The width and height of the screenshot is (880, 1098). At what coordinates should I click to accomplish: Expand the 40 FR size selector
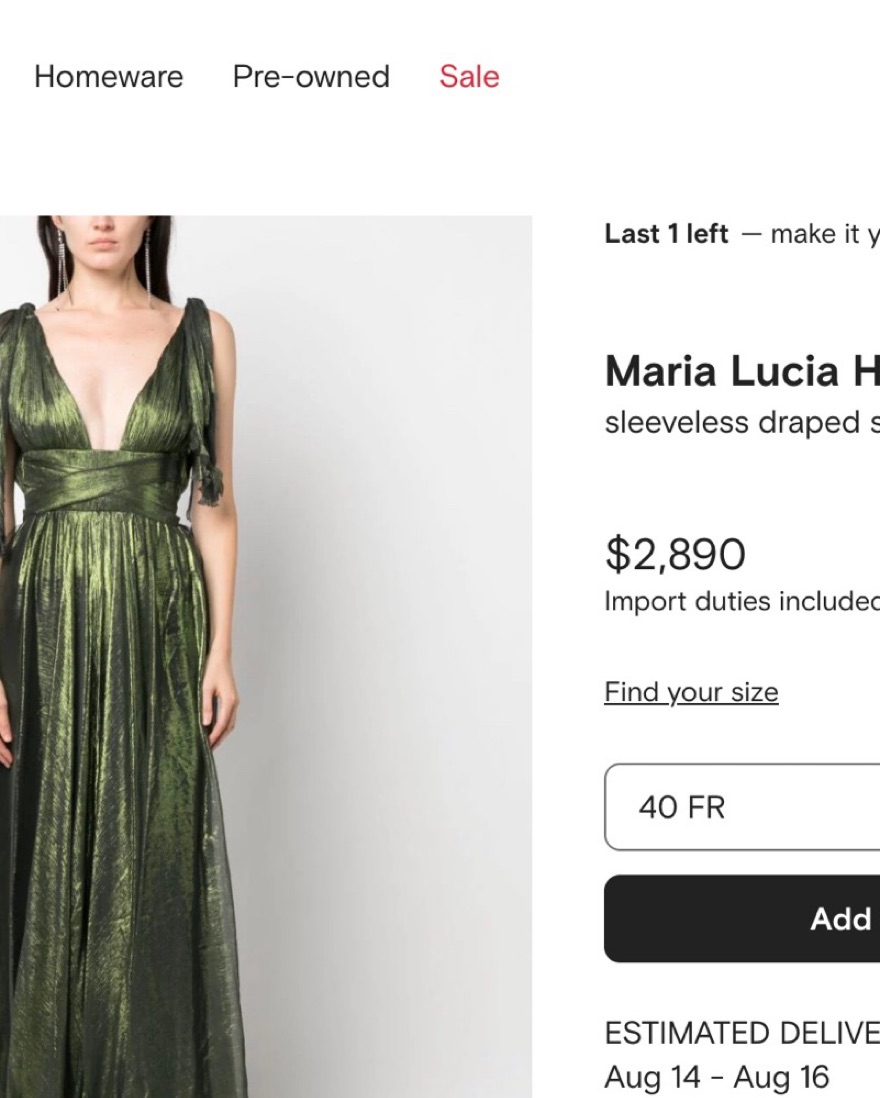(x=742, y=807)
